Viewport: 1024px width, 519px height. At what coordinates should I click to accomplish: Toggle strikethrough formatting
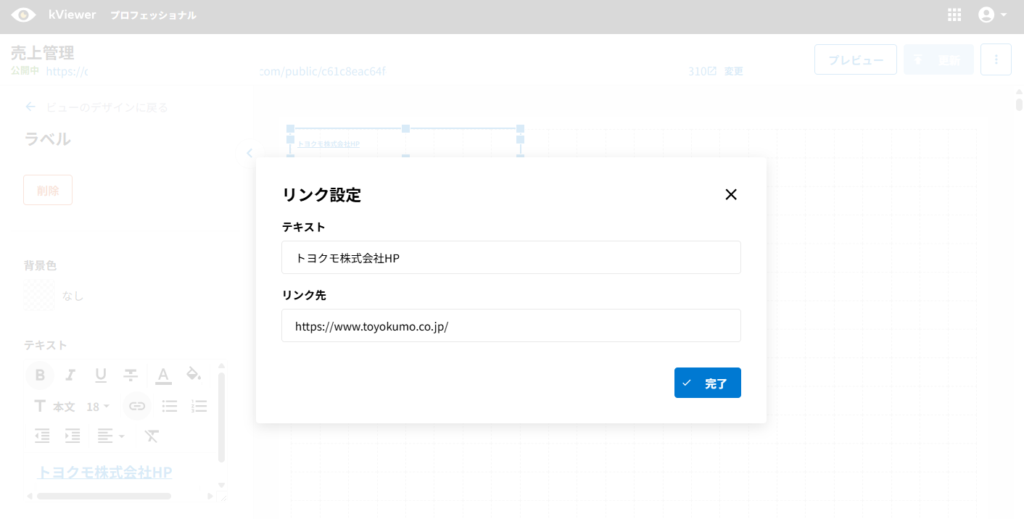[131, 375]
